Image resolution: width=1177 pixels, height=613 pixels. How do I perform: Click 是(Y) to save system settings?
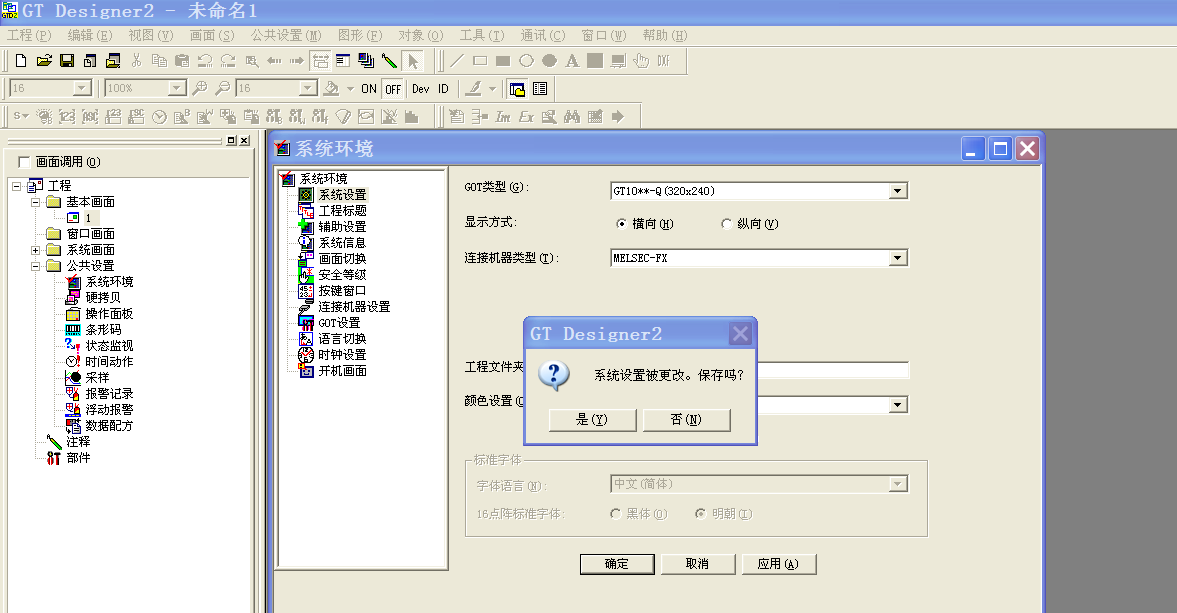point(592,420)
